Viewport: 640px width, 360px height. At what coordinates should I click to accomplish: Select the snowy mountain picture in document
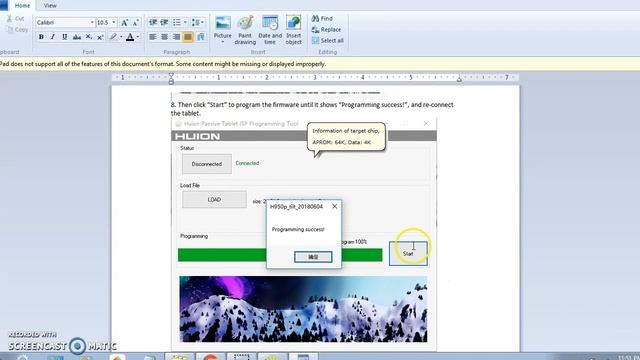pos(303,309)
